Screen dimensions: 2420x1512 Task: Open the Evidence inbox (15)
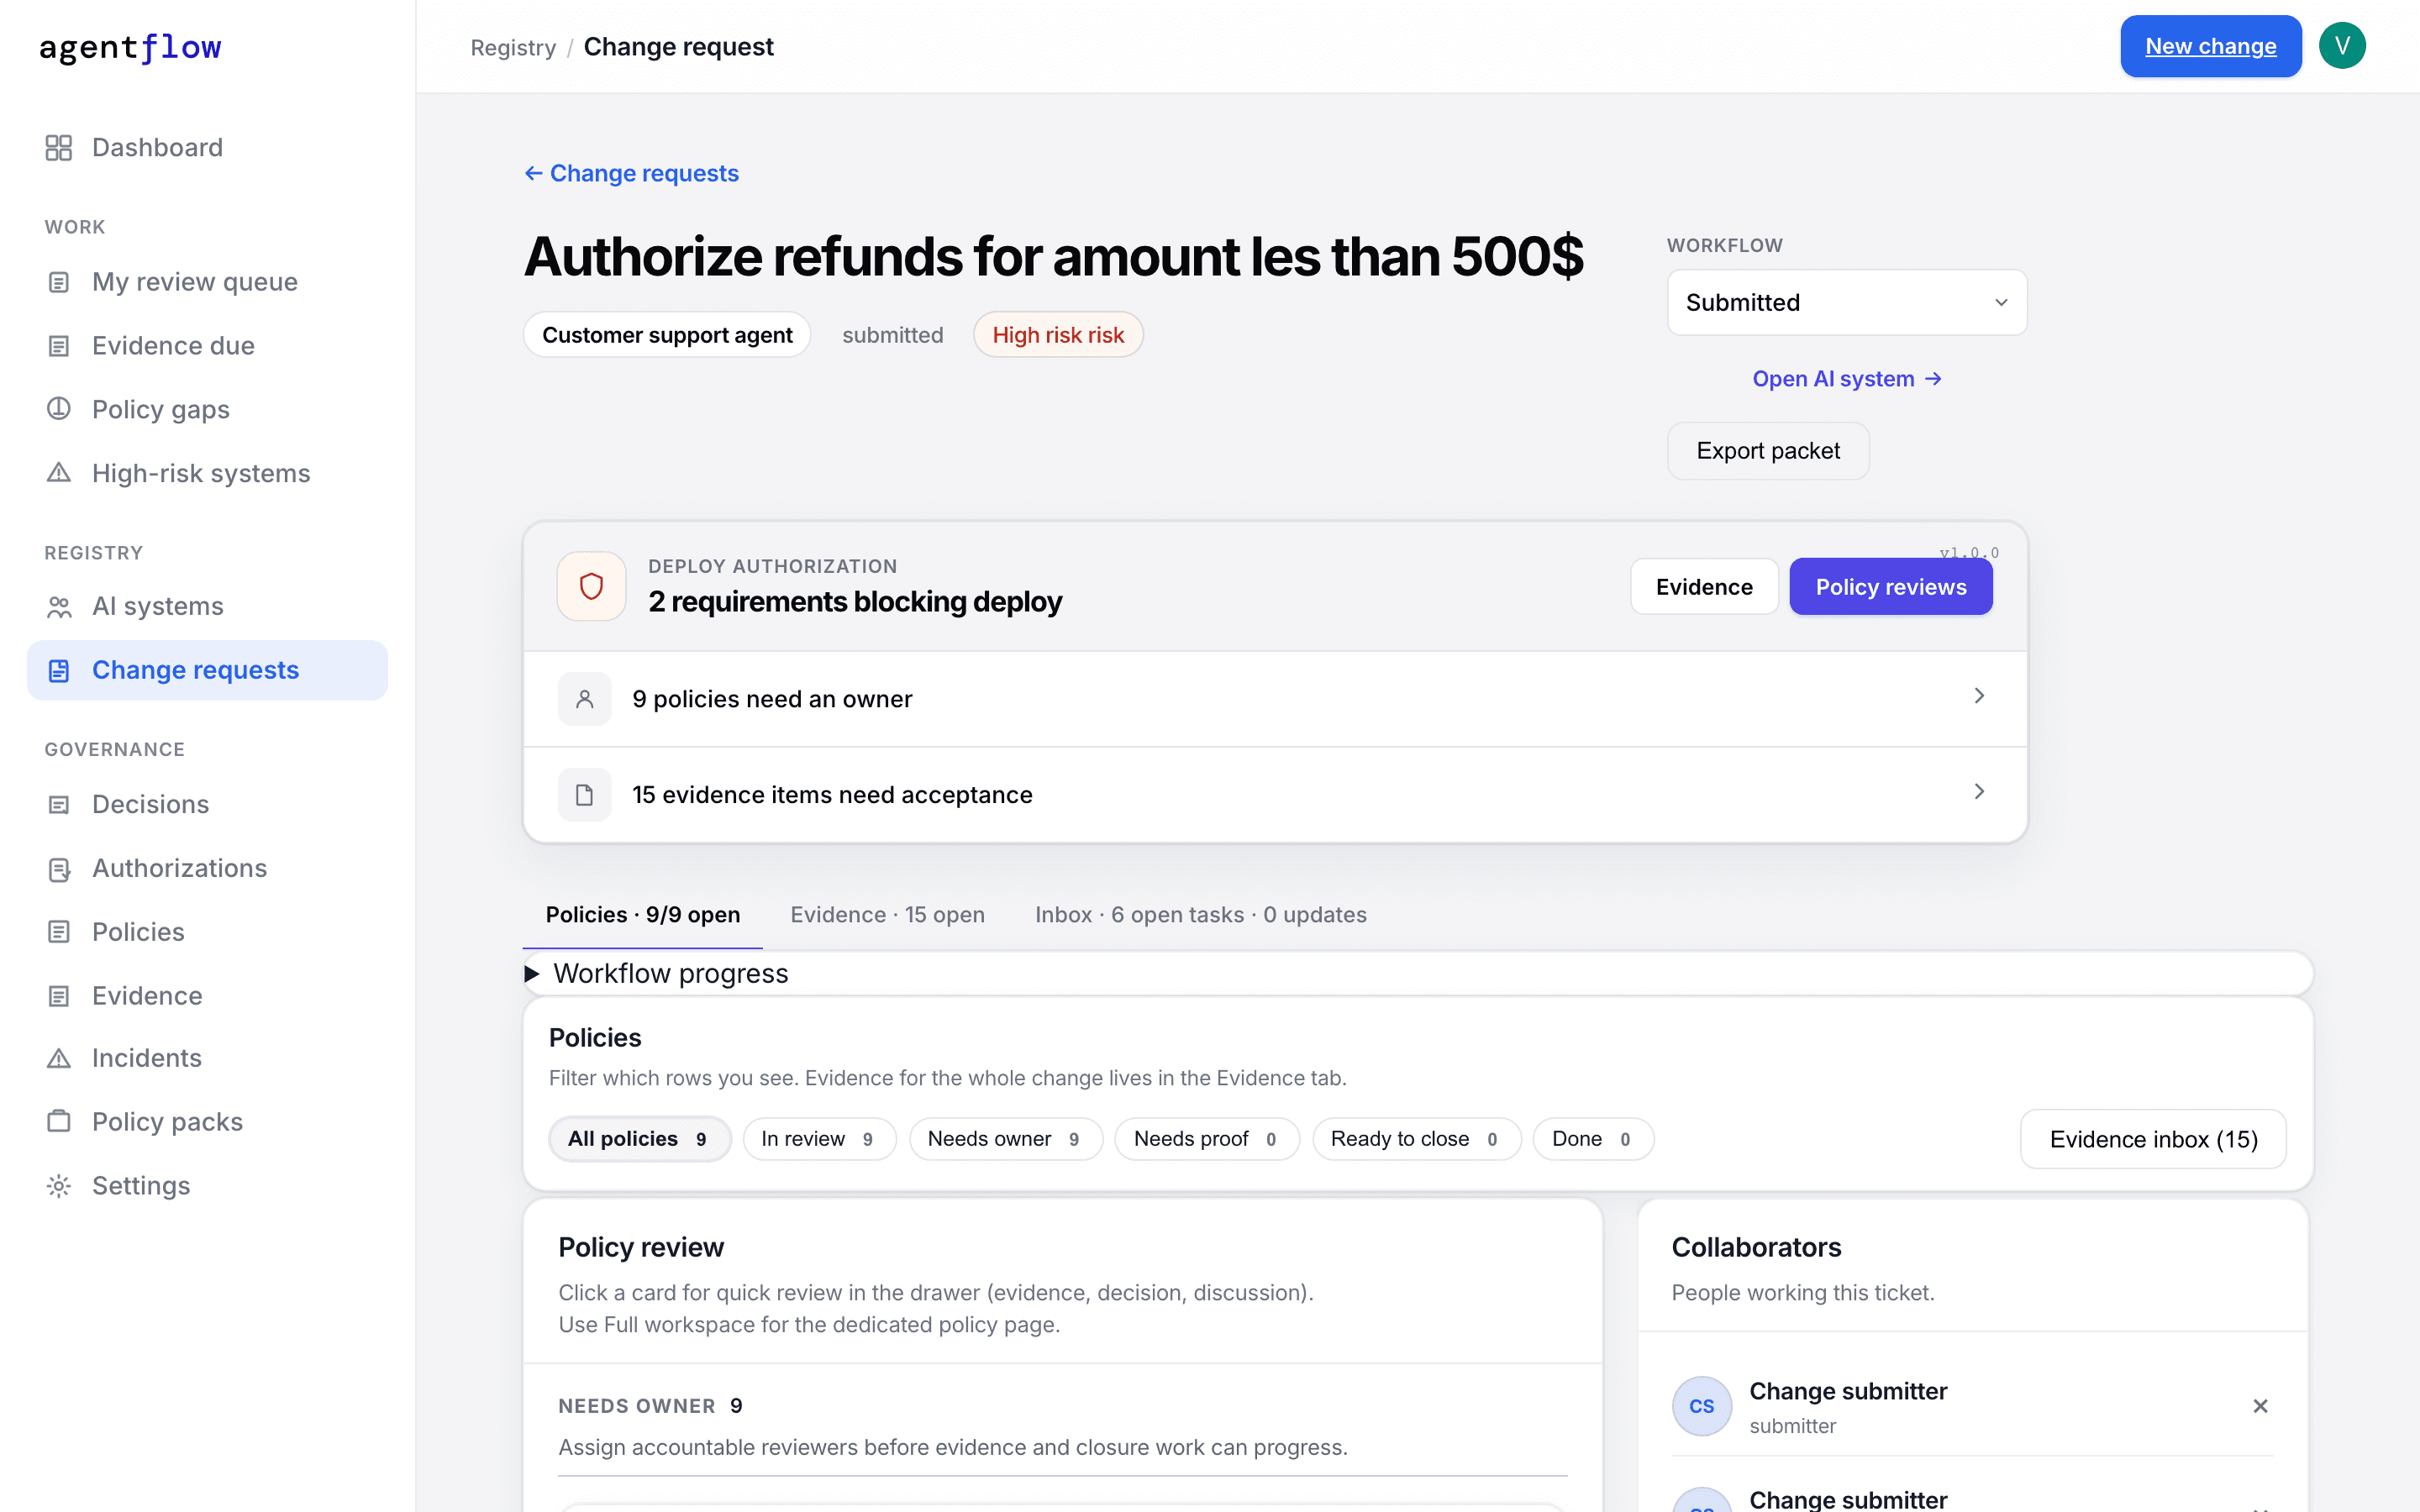tap(2152, 1139)
